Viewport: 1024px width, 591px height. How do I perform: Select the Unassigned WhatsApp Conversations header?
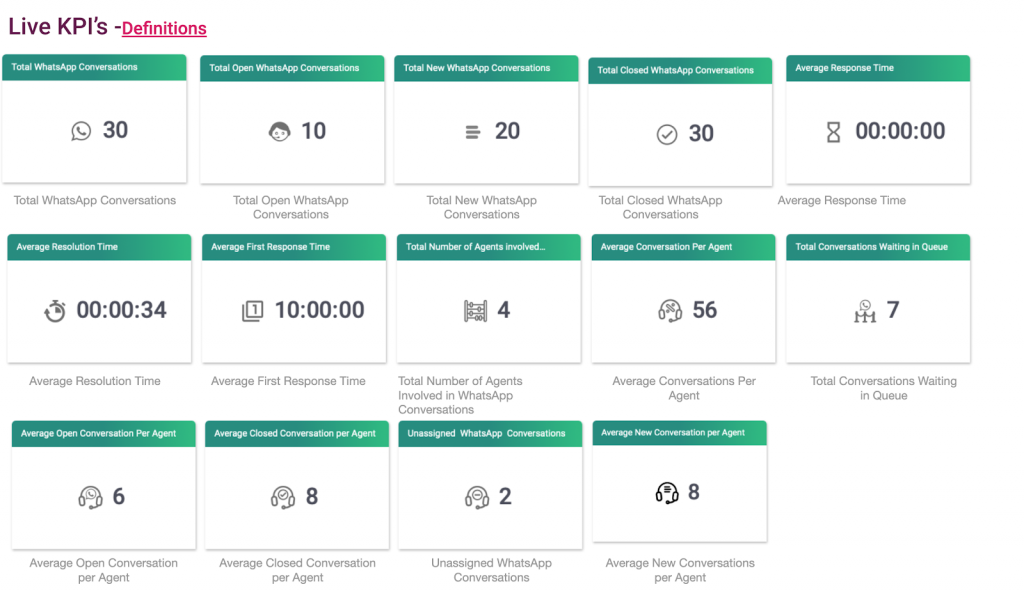click(x=490, y=434)
